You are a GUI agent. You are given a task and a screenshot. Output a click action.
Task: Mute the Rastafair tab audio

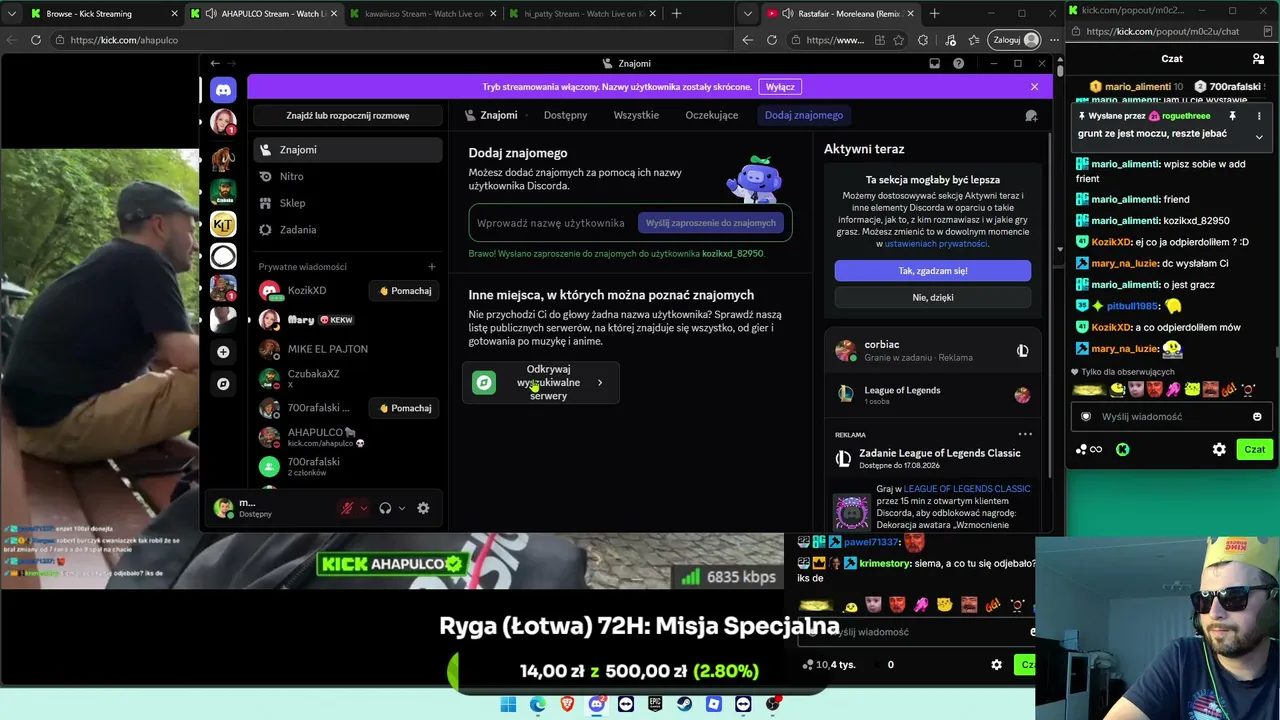pos(788,14)
